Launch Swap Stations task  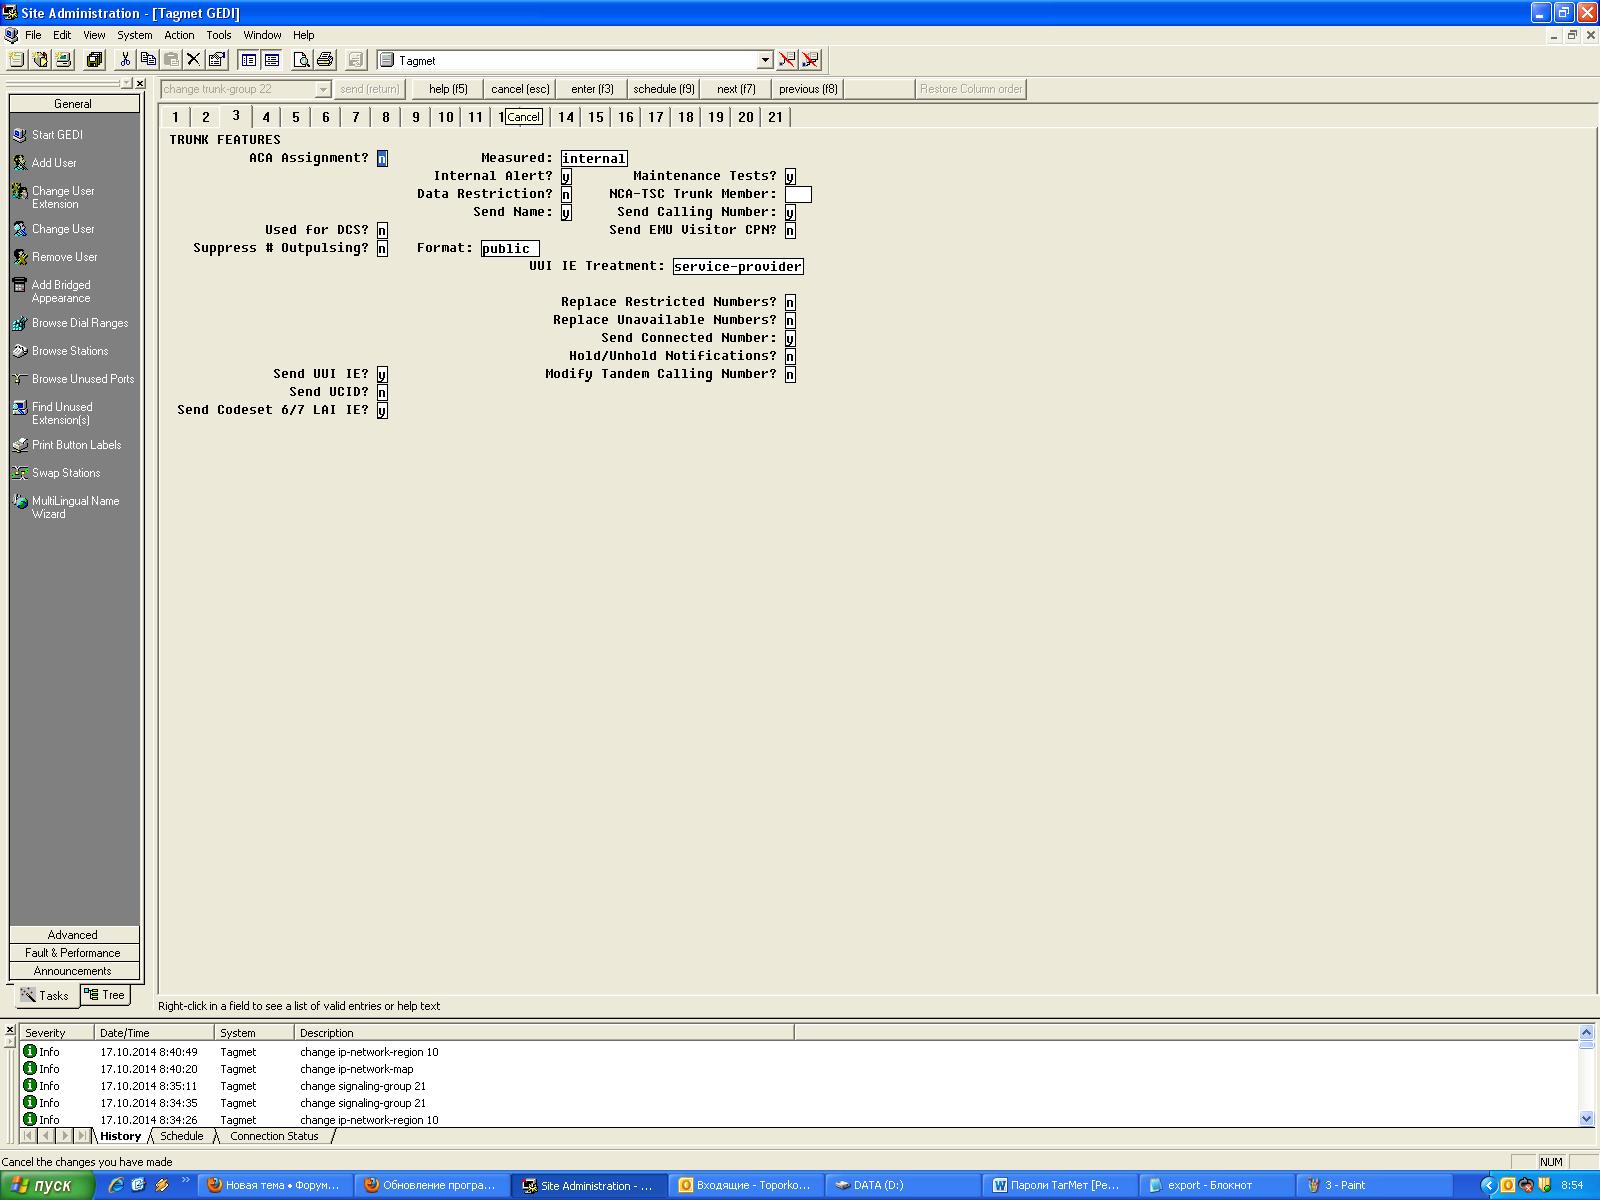coord(65,473)
